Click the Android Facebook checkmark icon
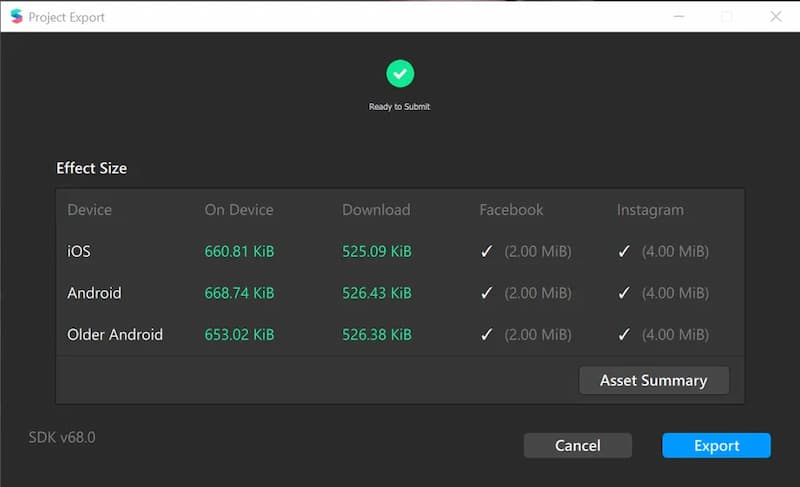The width and height of the screenshot is (800, 487). tap(487, 293)
